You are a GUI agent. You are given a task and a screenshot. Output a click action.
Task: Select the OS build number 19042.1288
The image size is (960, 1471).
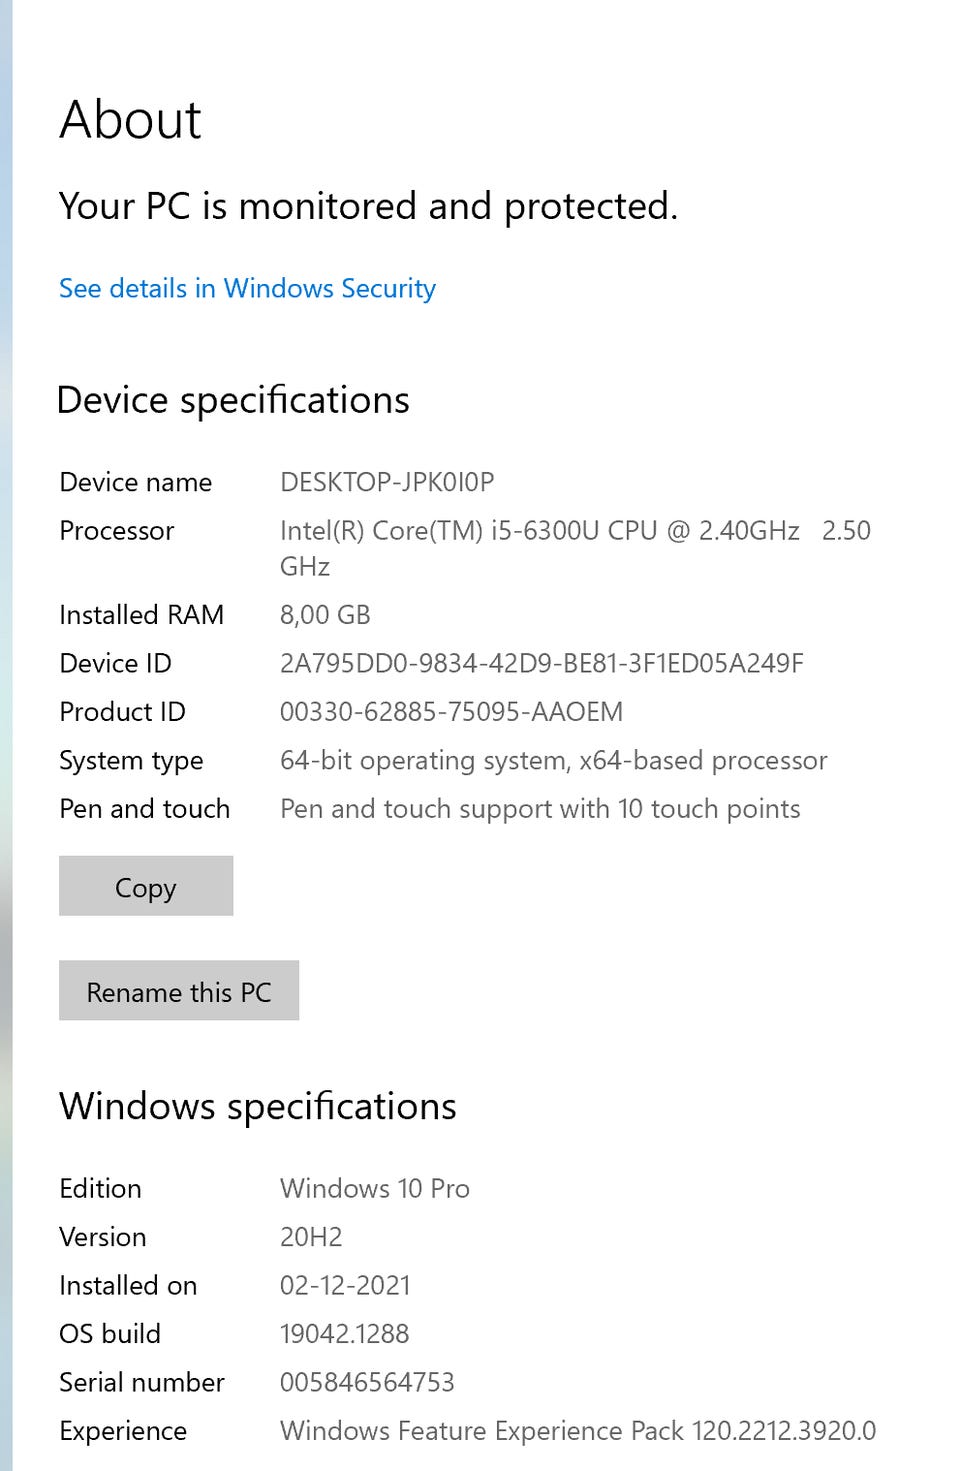(345, 1334)
